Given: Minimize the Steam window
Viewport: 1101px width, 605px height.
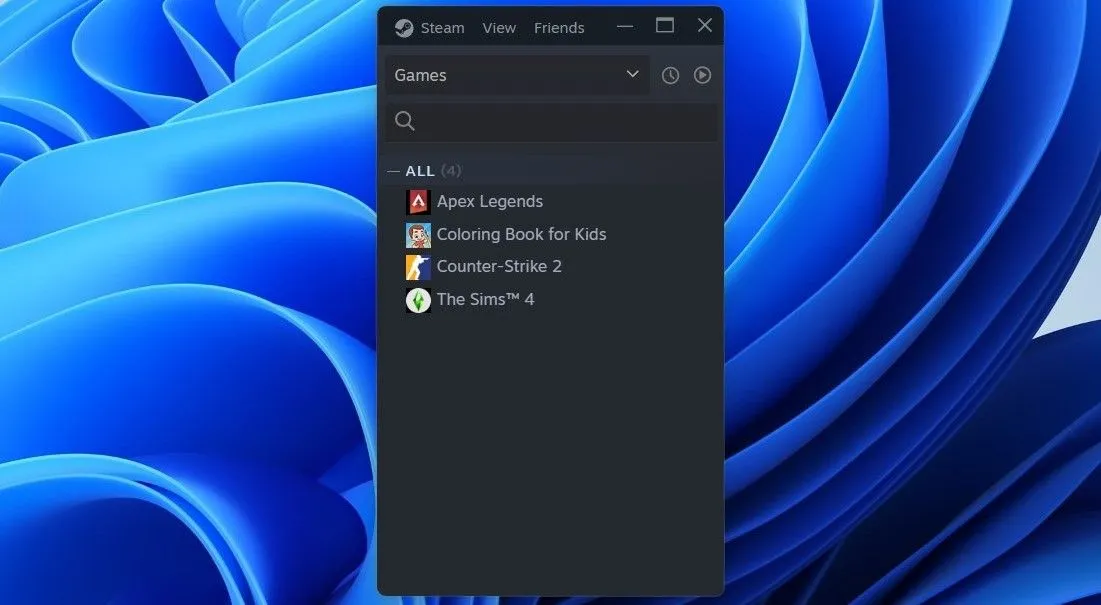Looking at the screenshot, I should [x=625, y=27].
